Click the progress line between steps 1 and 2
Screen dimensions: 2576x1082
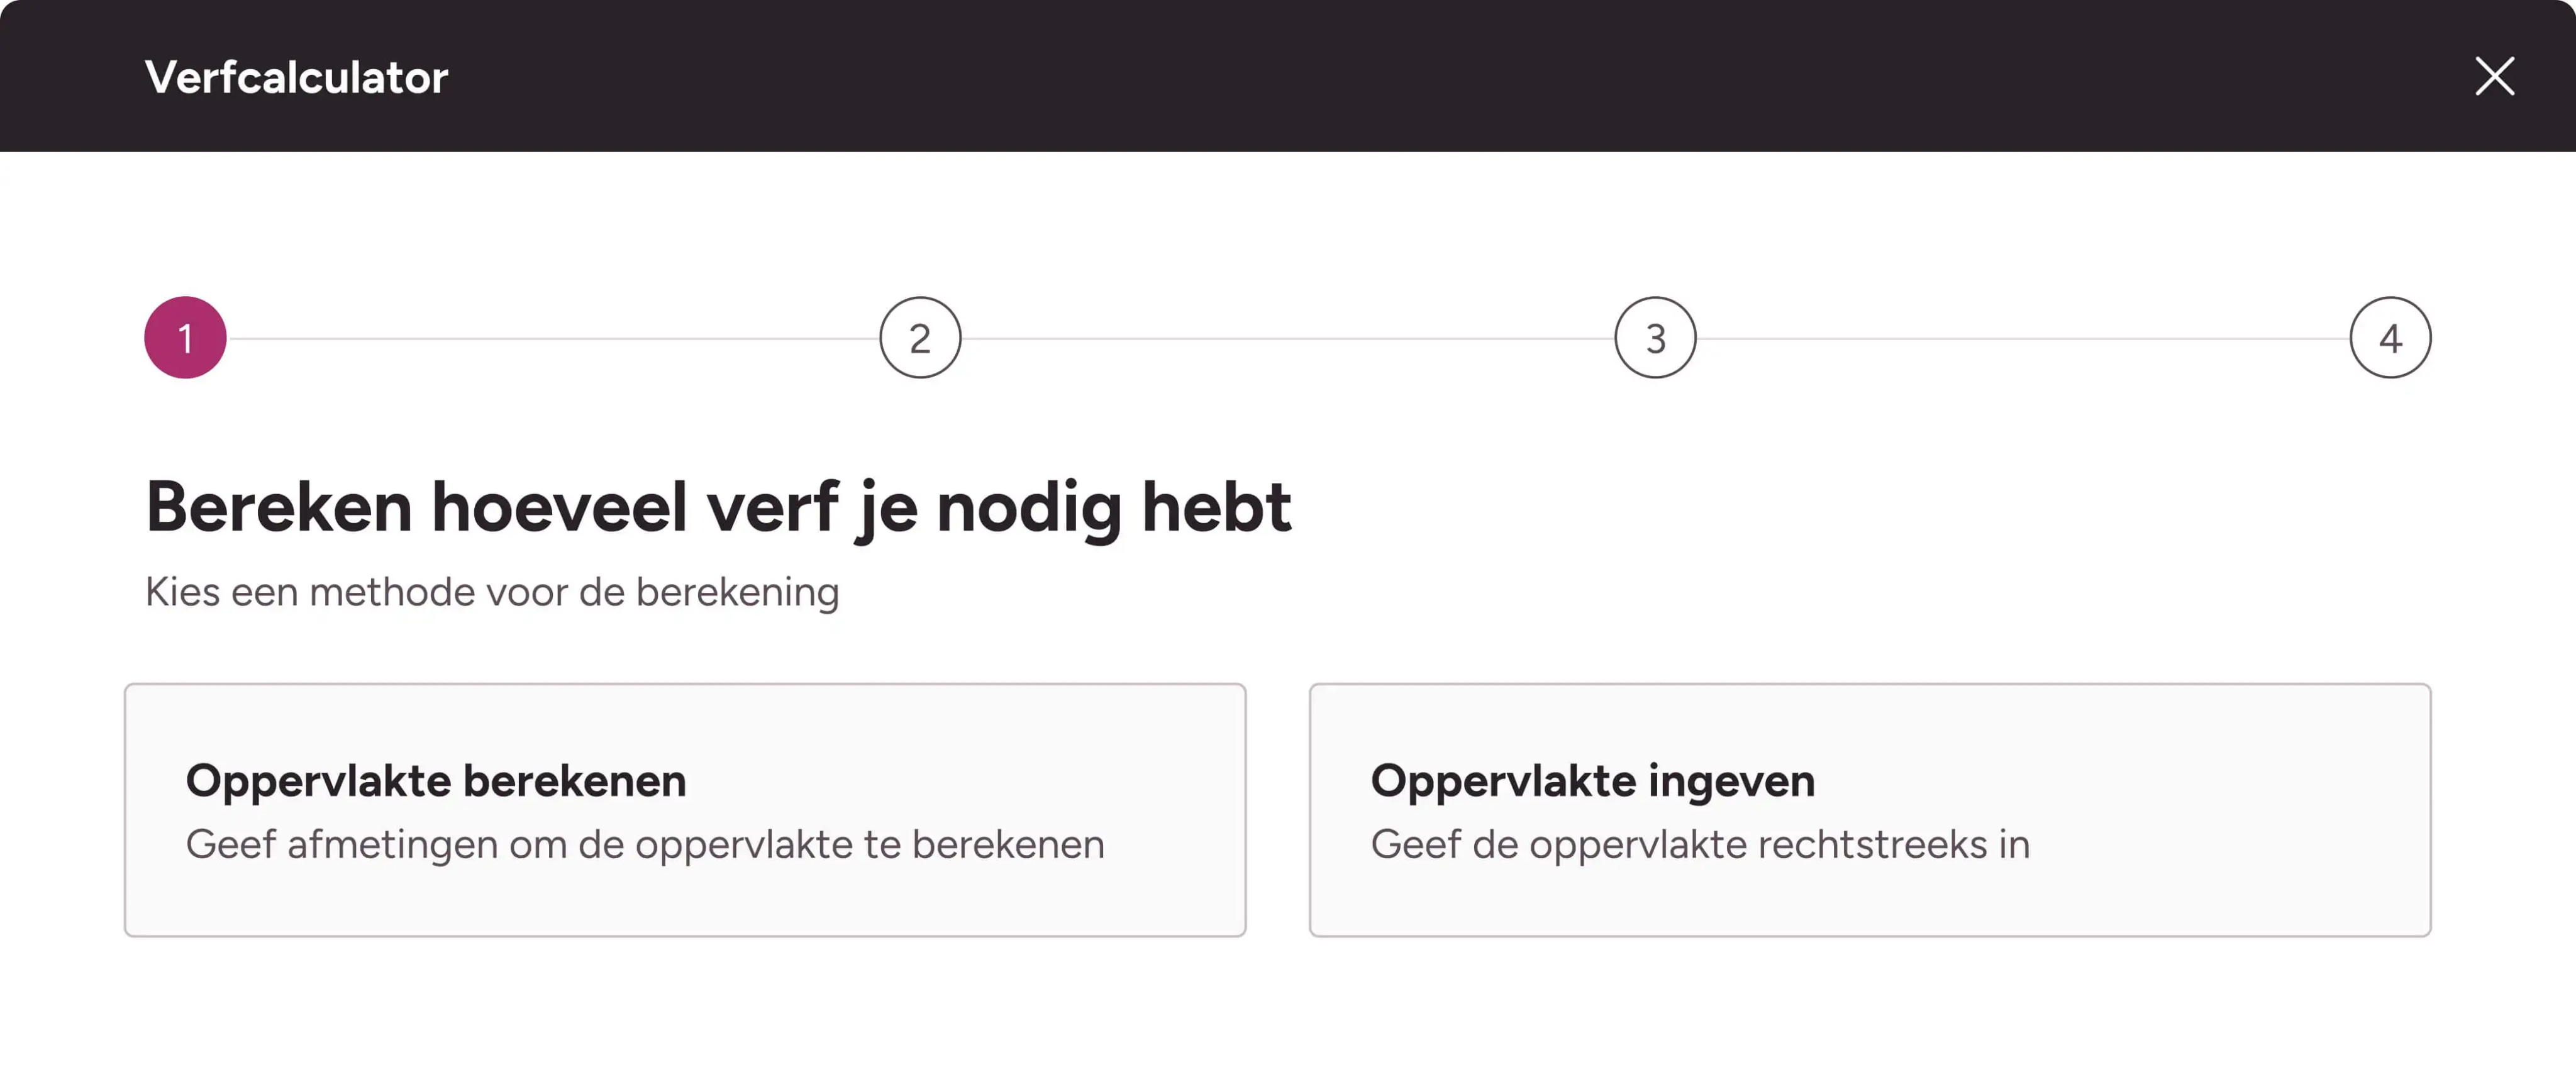(552, 338)
